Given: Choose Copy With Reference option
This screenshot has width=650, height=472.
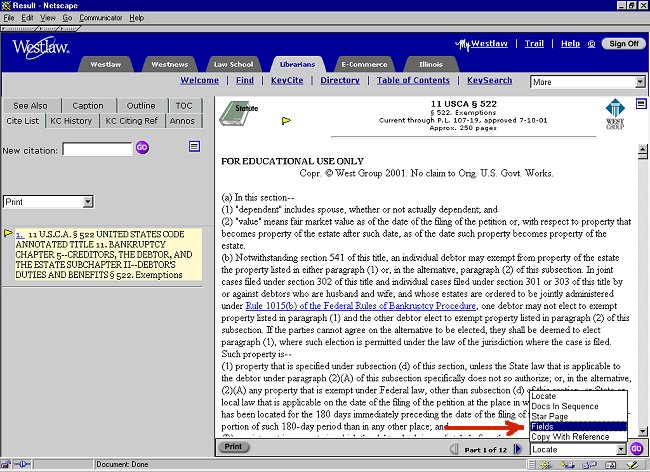Looking at the screenshot, I should [578, 437].
